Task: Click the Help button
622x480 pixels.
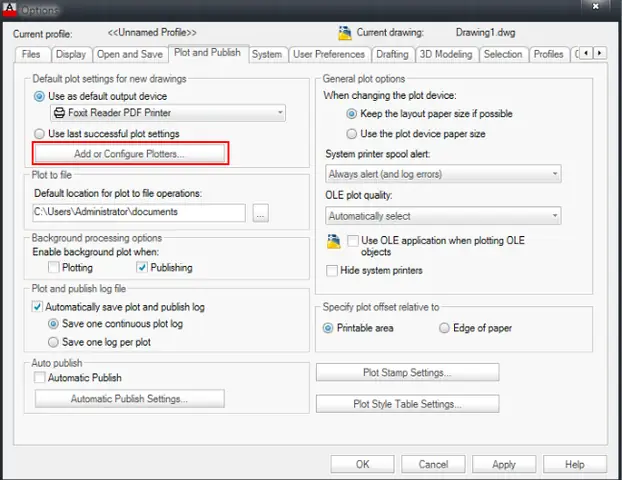Action: tap(575, 464)
